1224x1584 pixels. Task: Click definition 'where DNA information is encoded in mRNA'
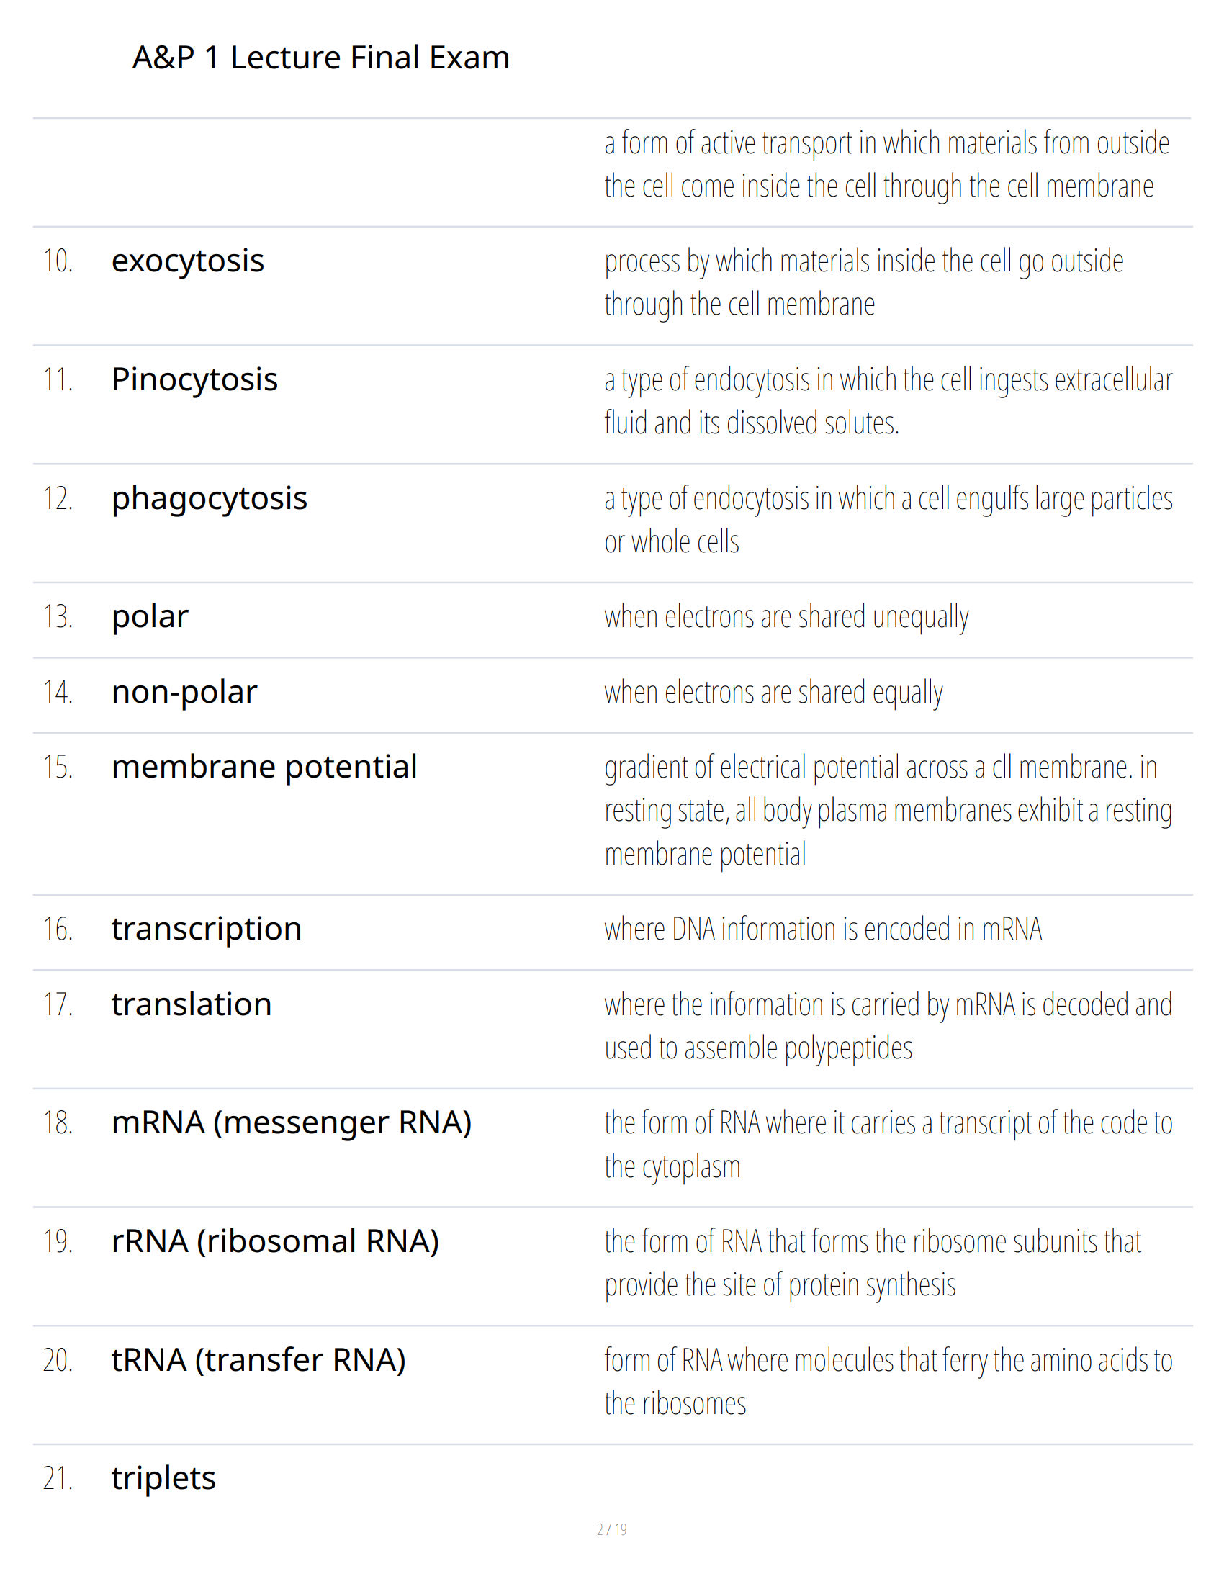tap(823, 929)
